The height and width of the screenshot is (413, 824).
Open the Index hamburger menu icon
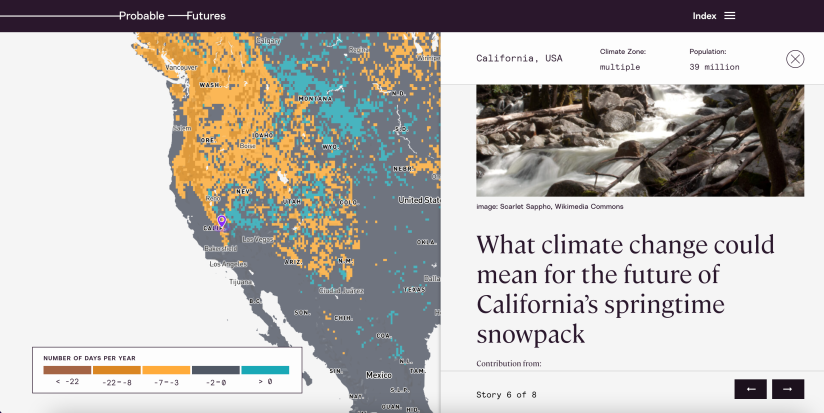coord(729,16)
